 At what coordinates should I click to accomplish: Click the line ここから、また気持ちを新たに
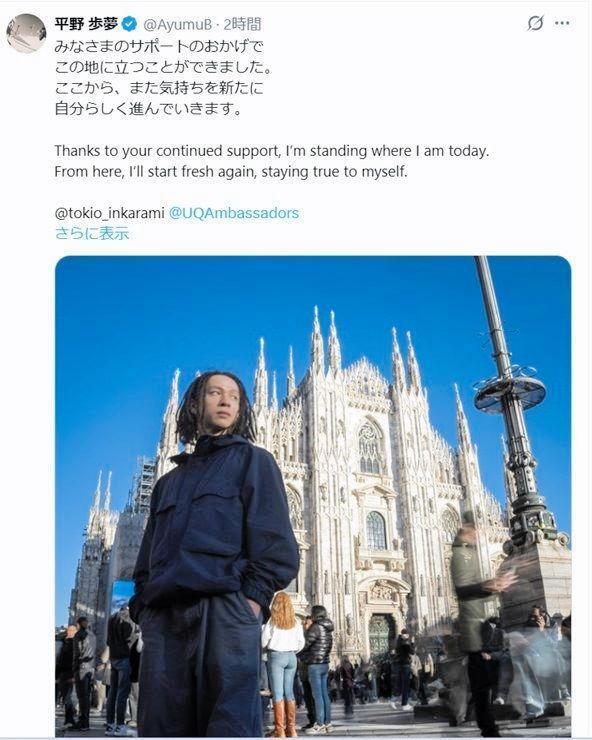coord(159,88)
